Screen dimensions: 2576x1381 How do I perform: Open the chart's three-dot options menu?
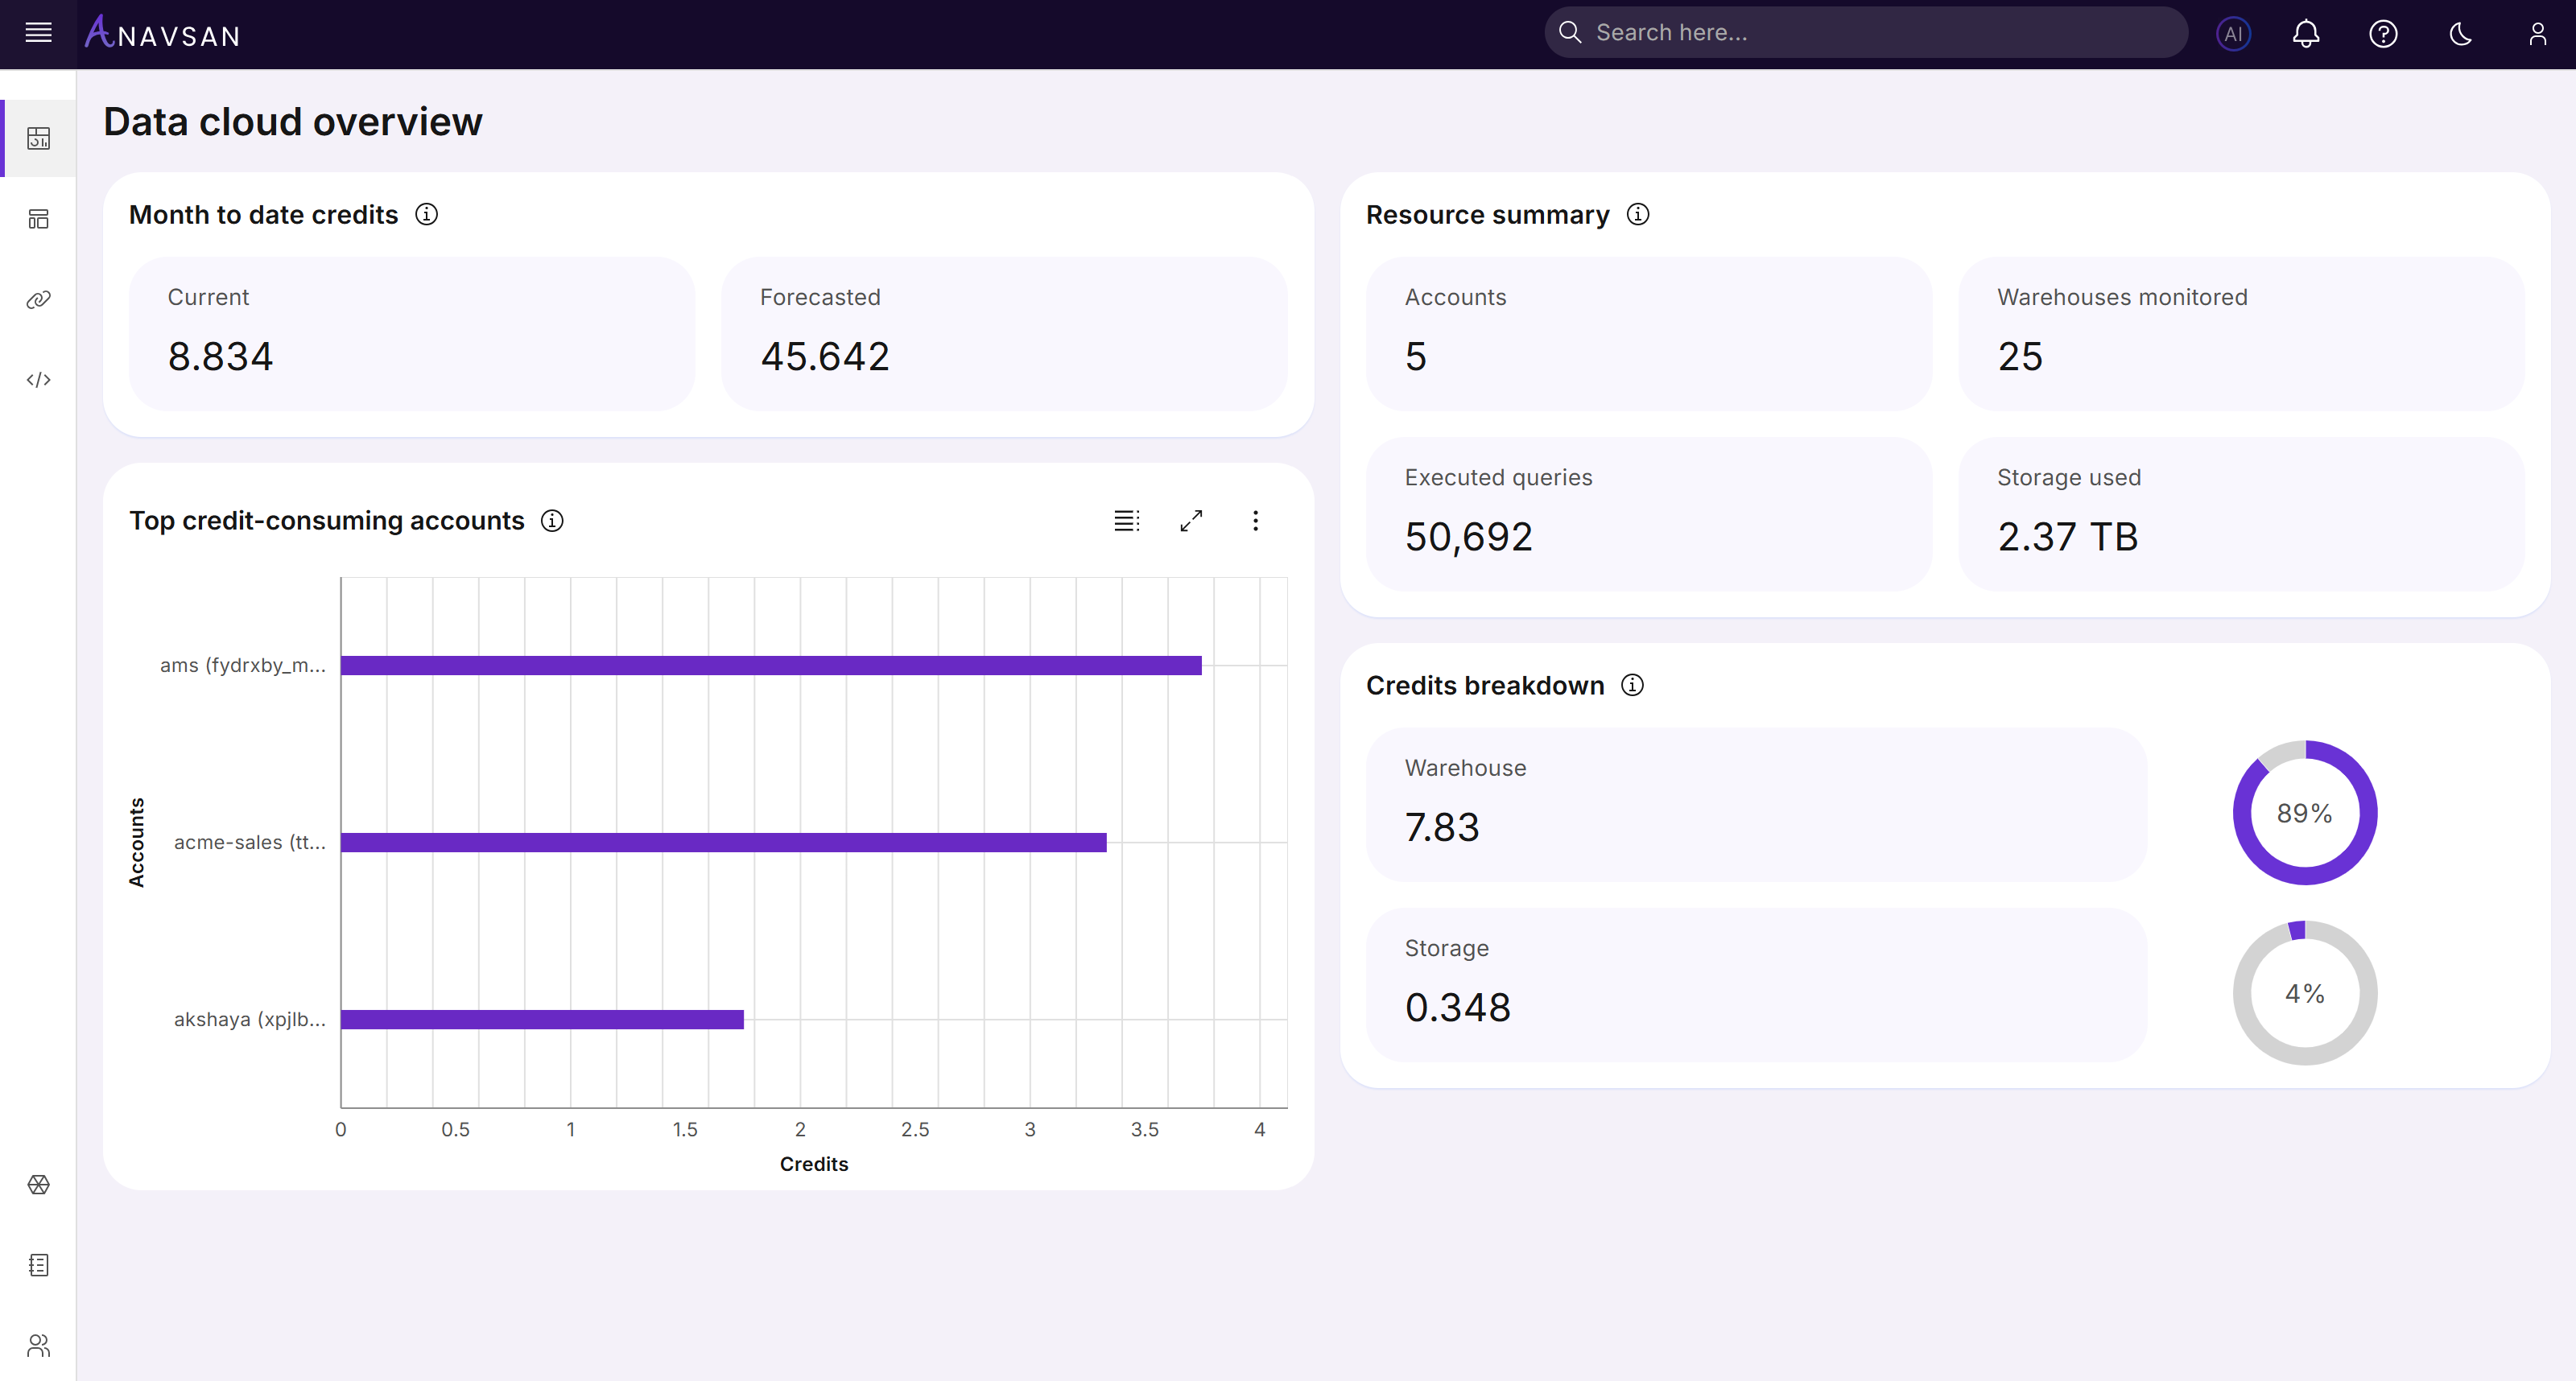(1255, 521)
